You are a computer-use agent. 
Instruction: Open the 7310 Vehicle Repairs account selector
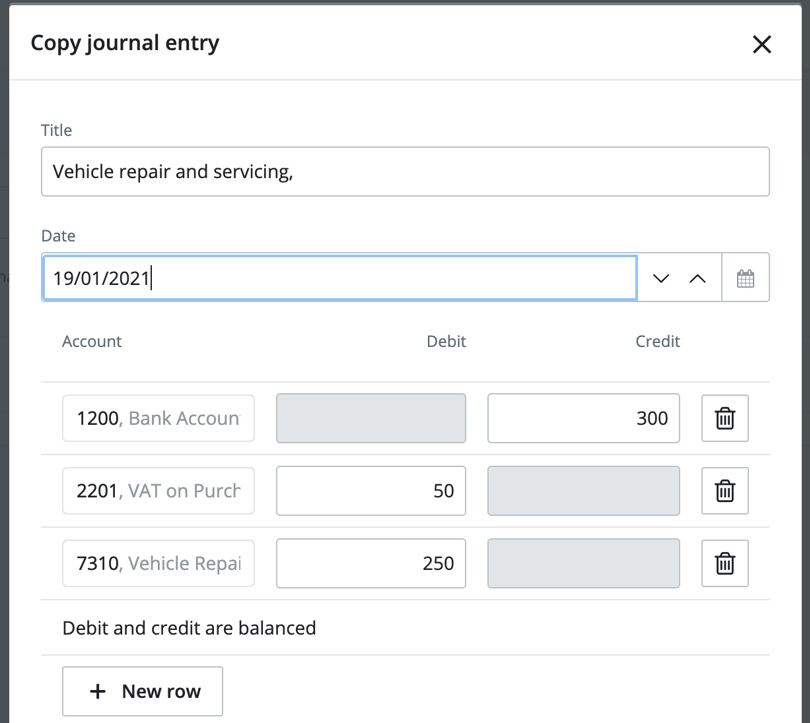158,564
